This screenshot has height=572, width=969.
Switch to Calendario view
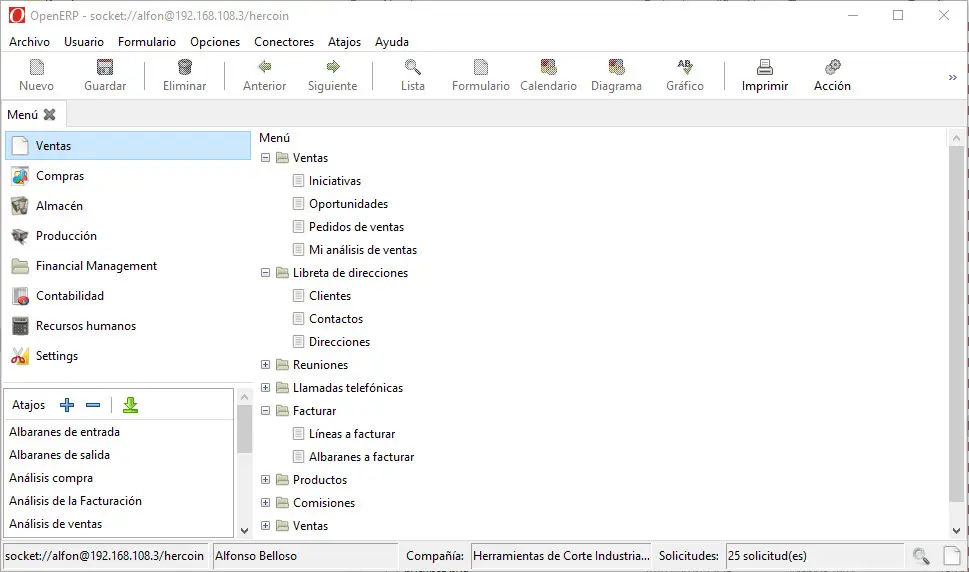pos(548,67)
